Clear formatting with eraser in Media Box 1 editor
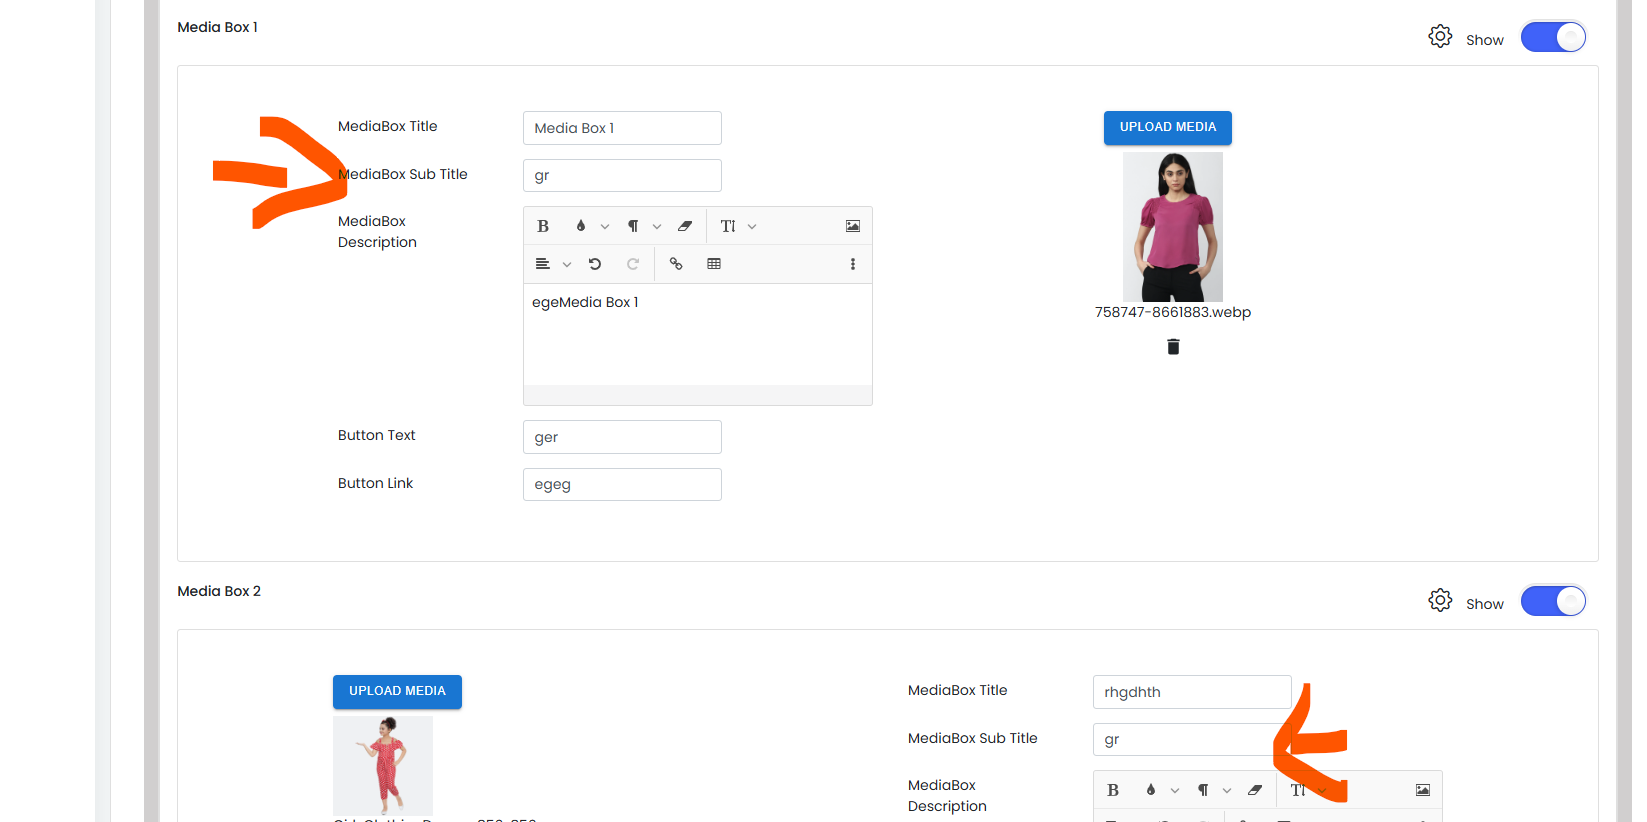1647x822 pixels. 685,226
